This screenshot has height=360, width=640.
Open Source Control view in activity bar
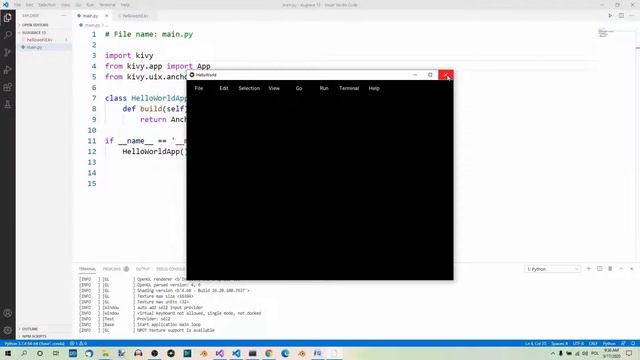tap(7, 52)
